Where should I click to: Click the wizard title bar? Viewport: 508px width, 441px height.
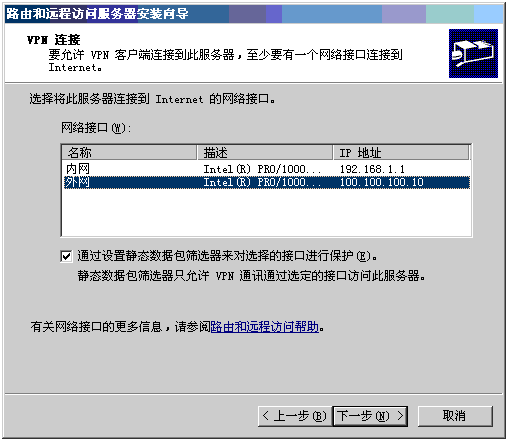(x=254, y=14)
